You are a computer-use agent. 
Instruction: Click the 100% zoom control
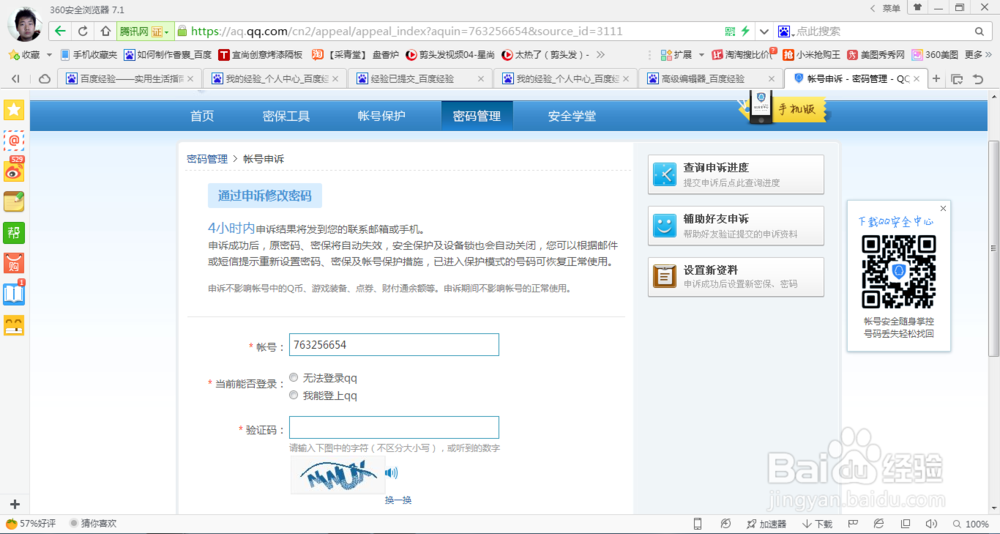point(970,524)
